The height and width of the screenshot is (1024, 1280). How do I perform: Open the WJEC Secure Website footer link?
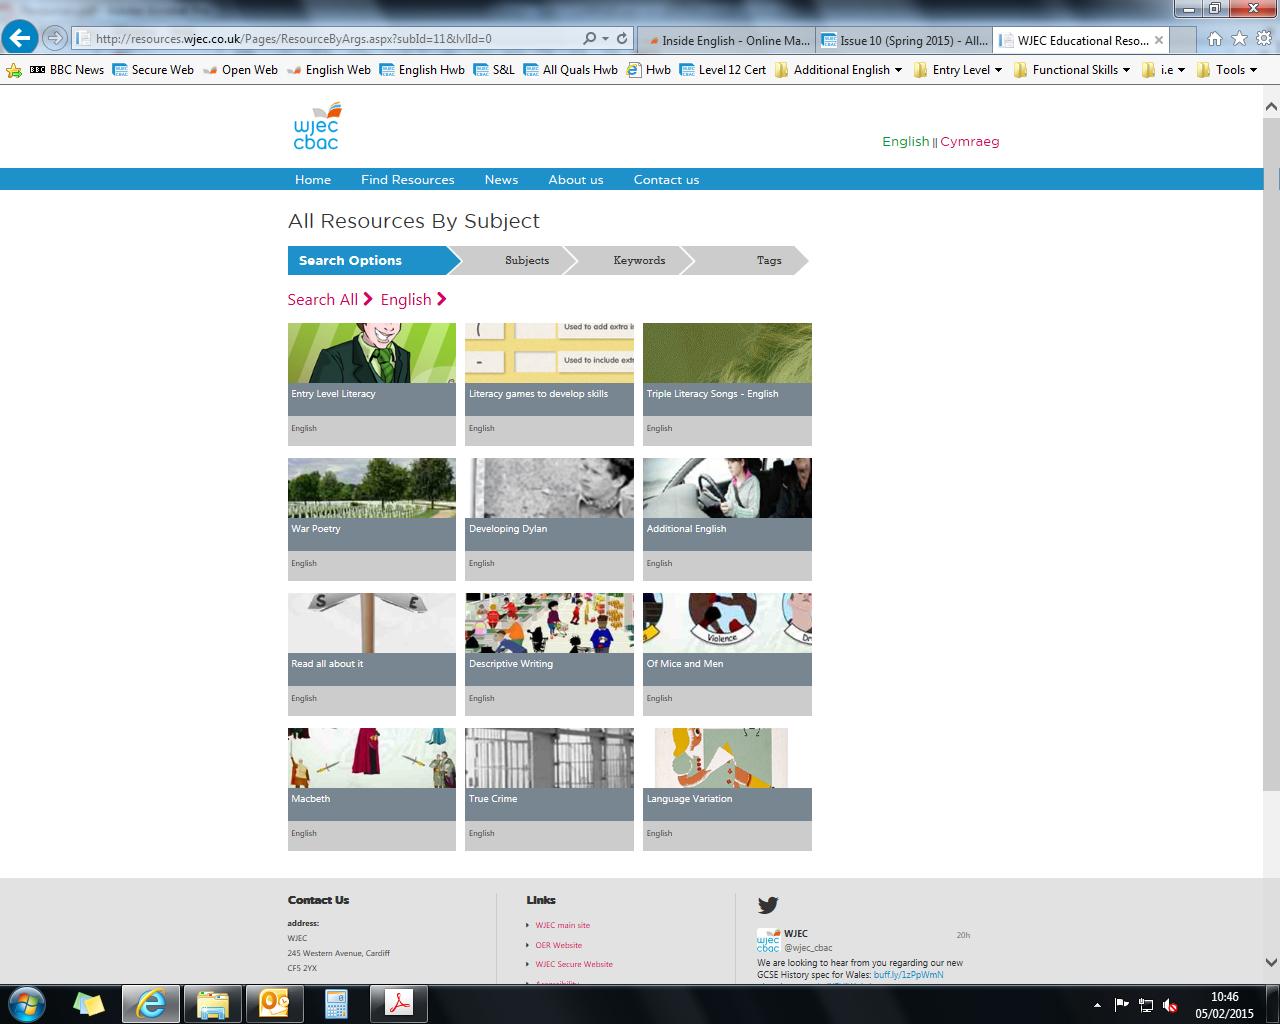click(x=574, y=964)
